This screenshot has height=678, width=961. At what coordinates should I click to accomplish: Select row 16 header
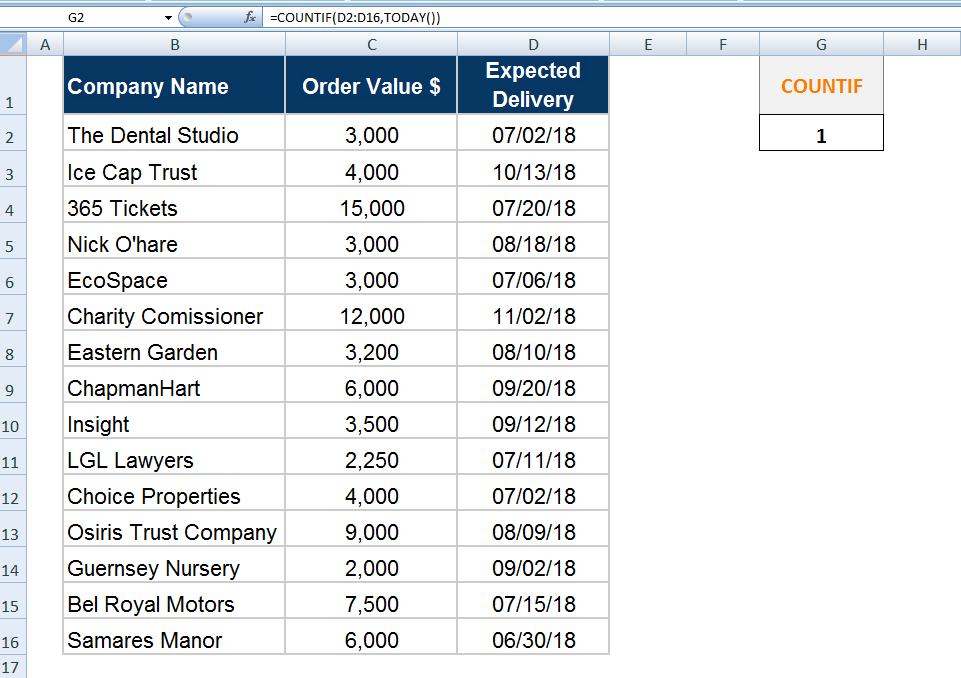[13, 642]
